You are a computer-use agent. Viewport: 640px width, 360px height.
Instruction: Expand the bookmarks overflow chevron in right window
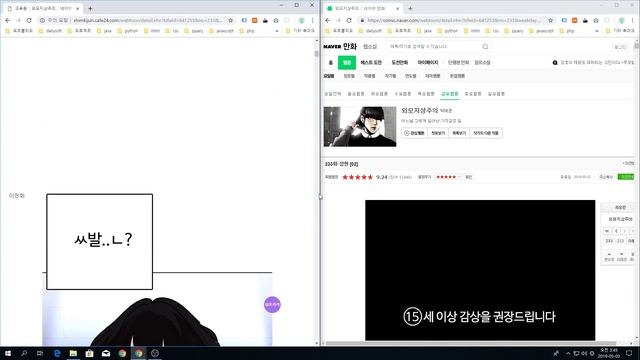click(597, 31)
